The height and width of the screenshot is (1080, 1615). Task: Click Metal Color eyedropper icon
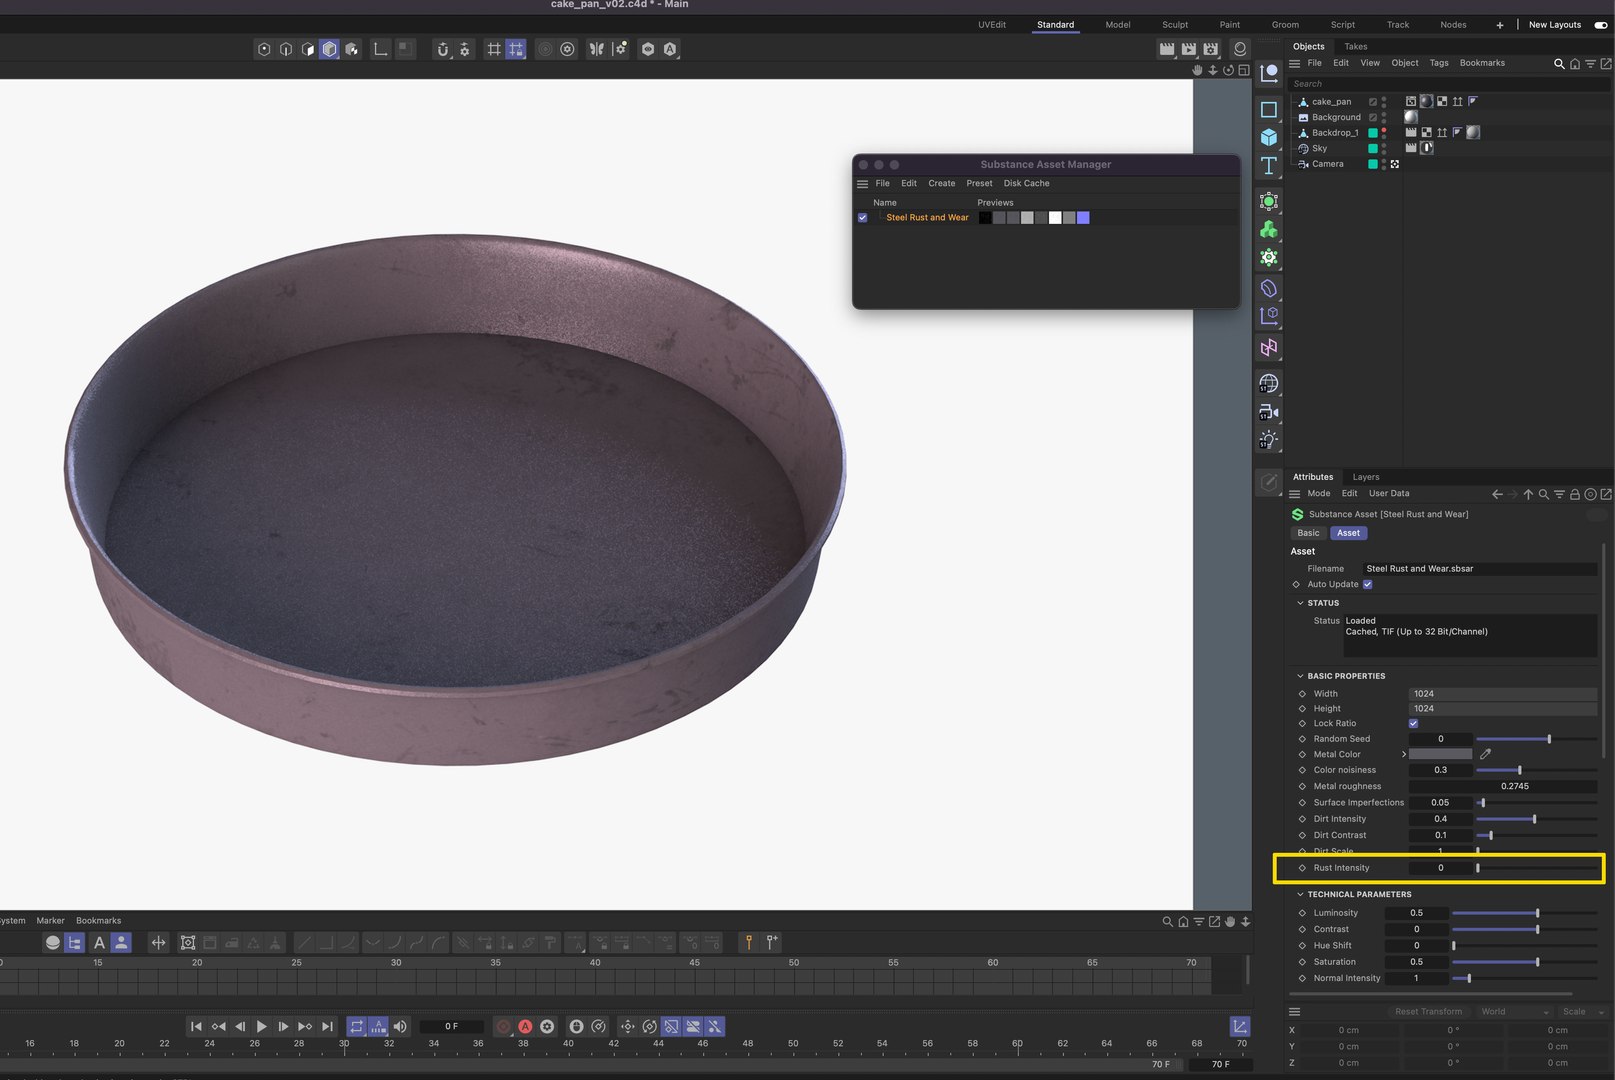1486,754
